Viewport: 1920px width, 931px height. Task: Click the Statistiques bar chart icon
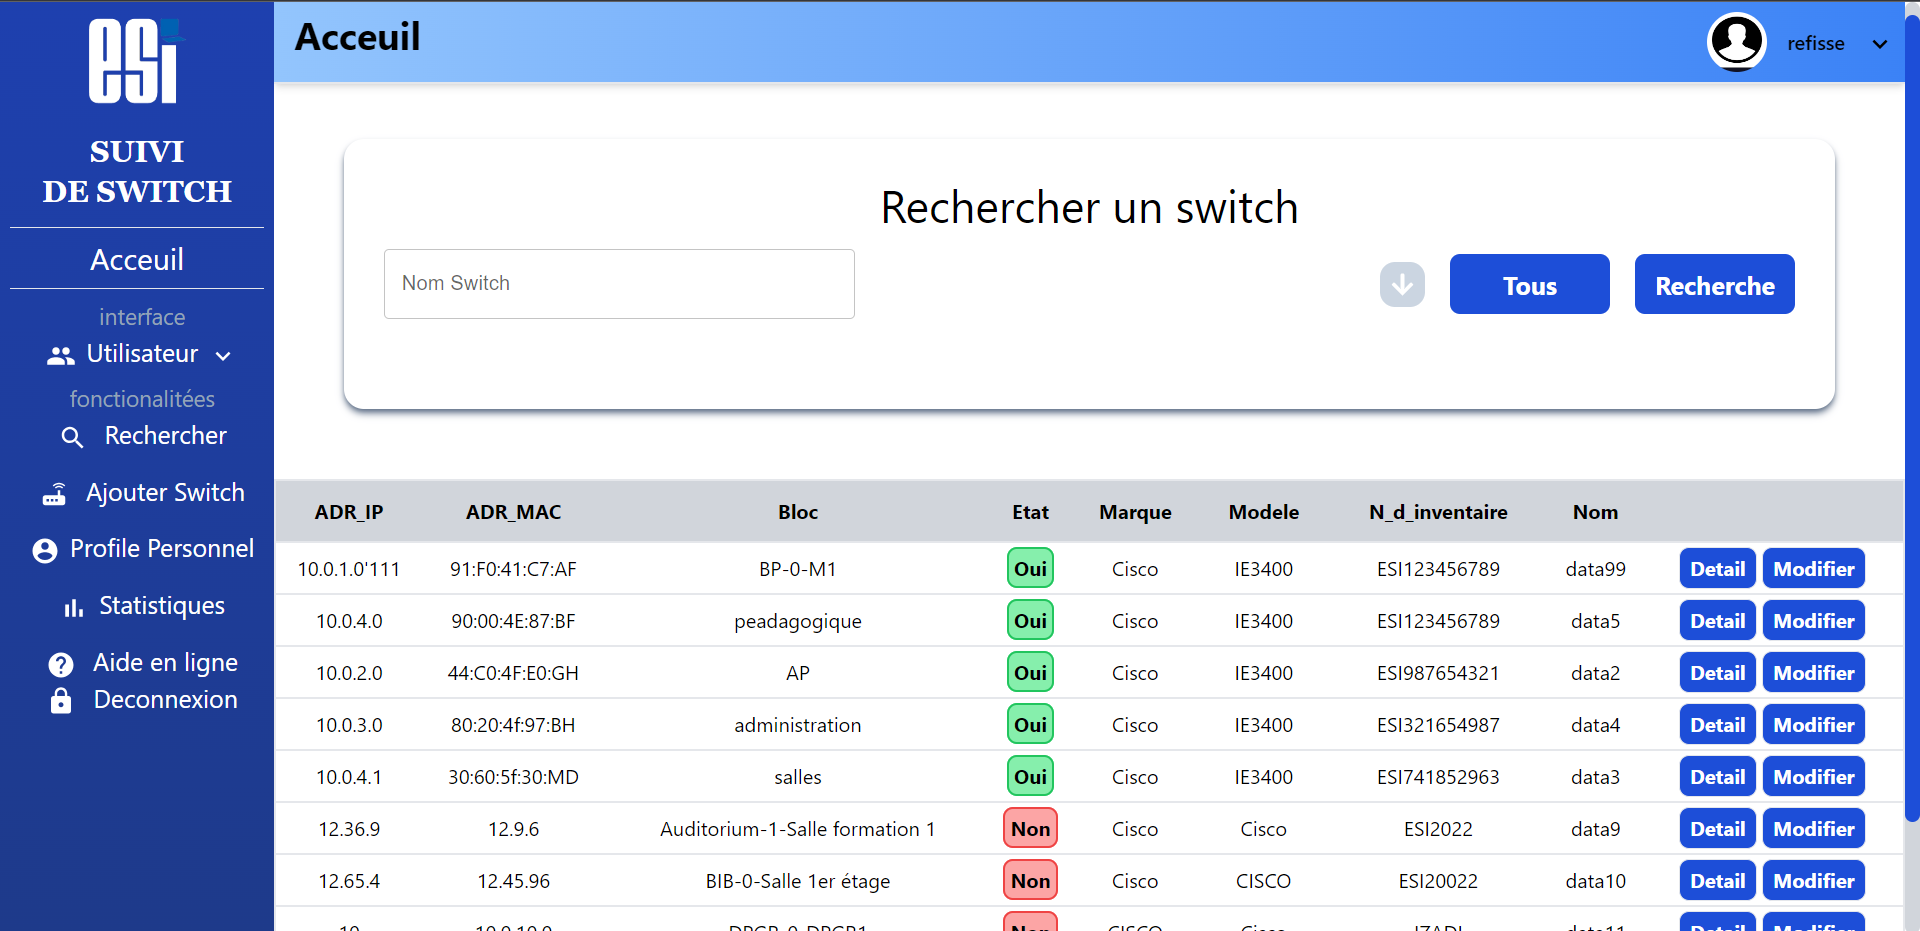click(73, 607)
